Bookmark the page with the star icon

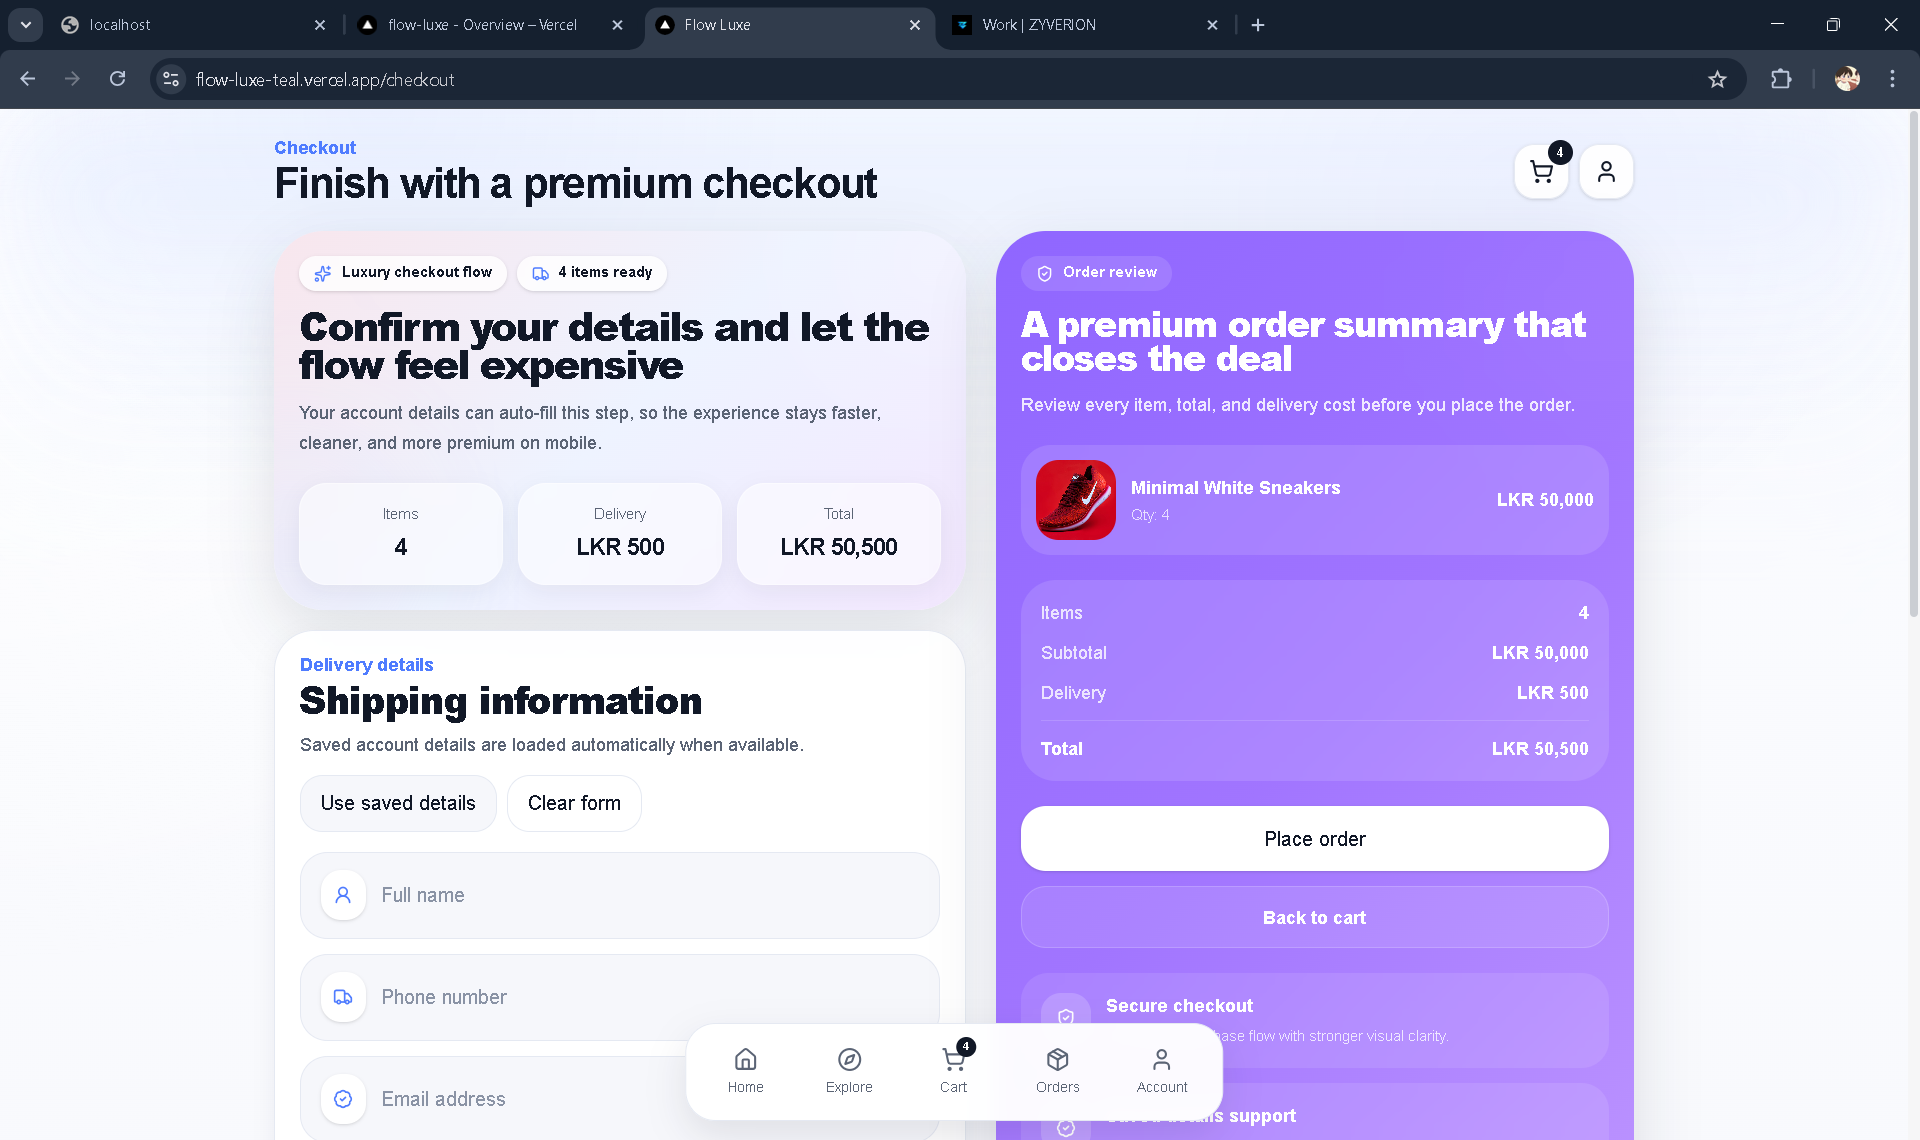pos(1717,79)
